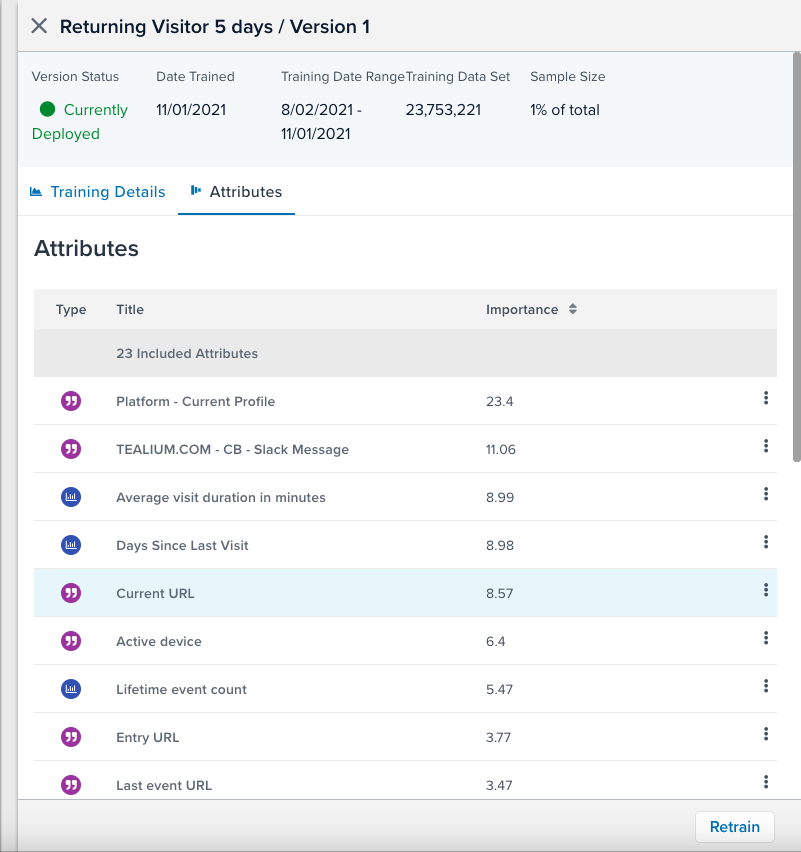Open kebab menu for Days Since Last Visit
Image resolution: width=801 pixels, height=852 pixels.
(x=765, y=543)
